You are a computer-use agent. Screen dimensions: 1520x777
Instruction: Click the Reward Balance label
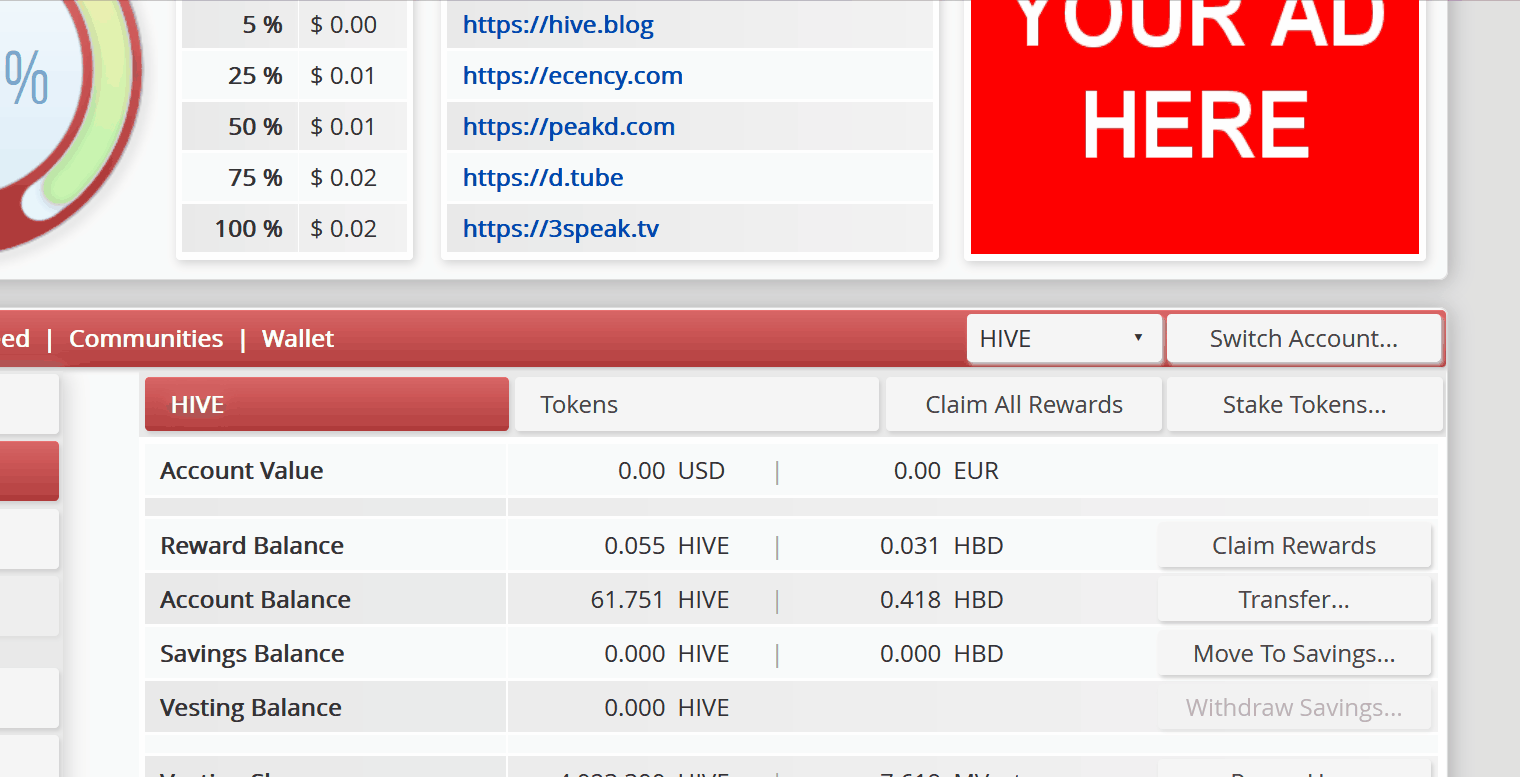(x=252, y=546)
